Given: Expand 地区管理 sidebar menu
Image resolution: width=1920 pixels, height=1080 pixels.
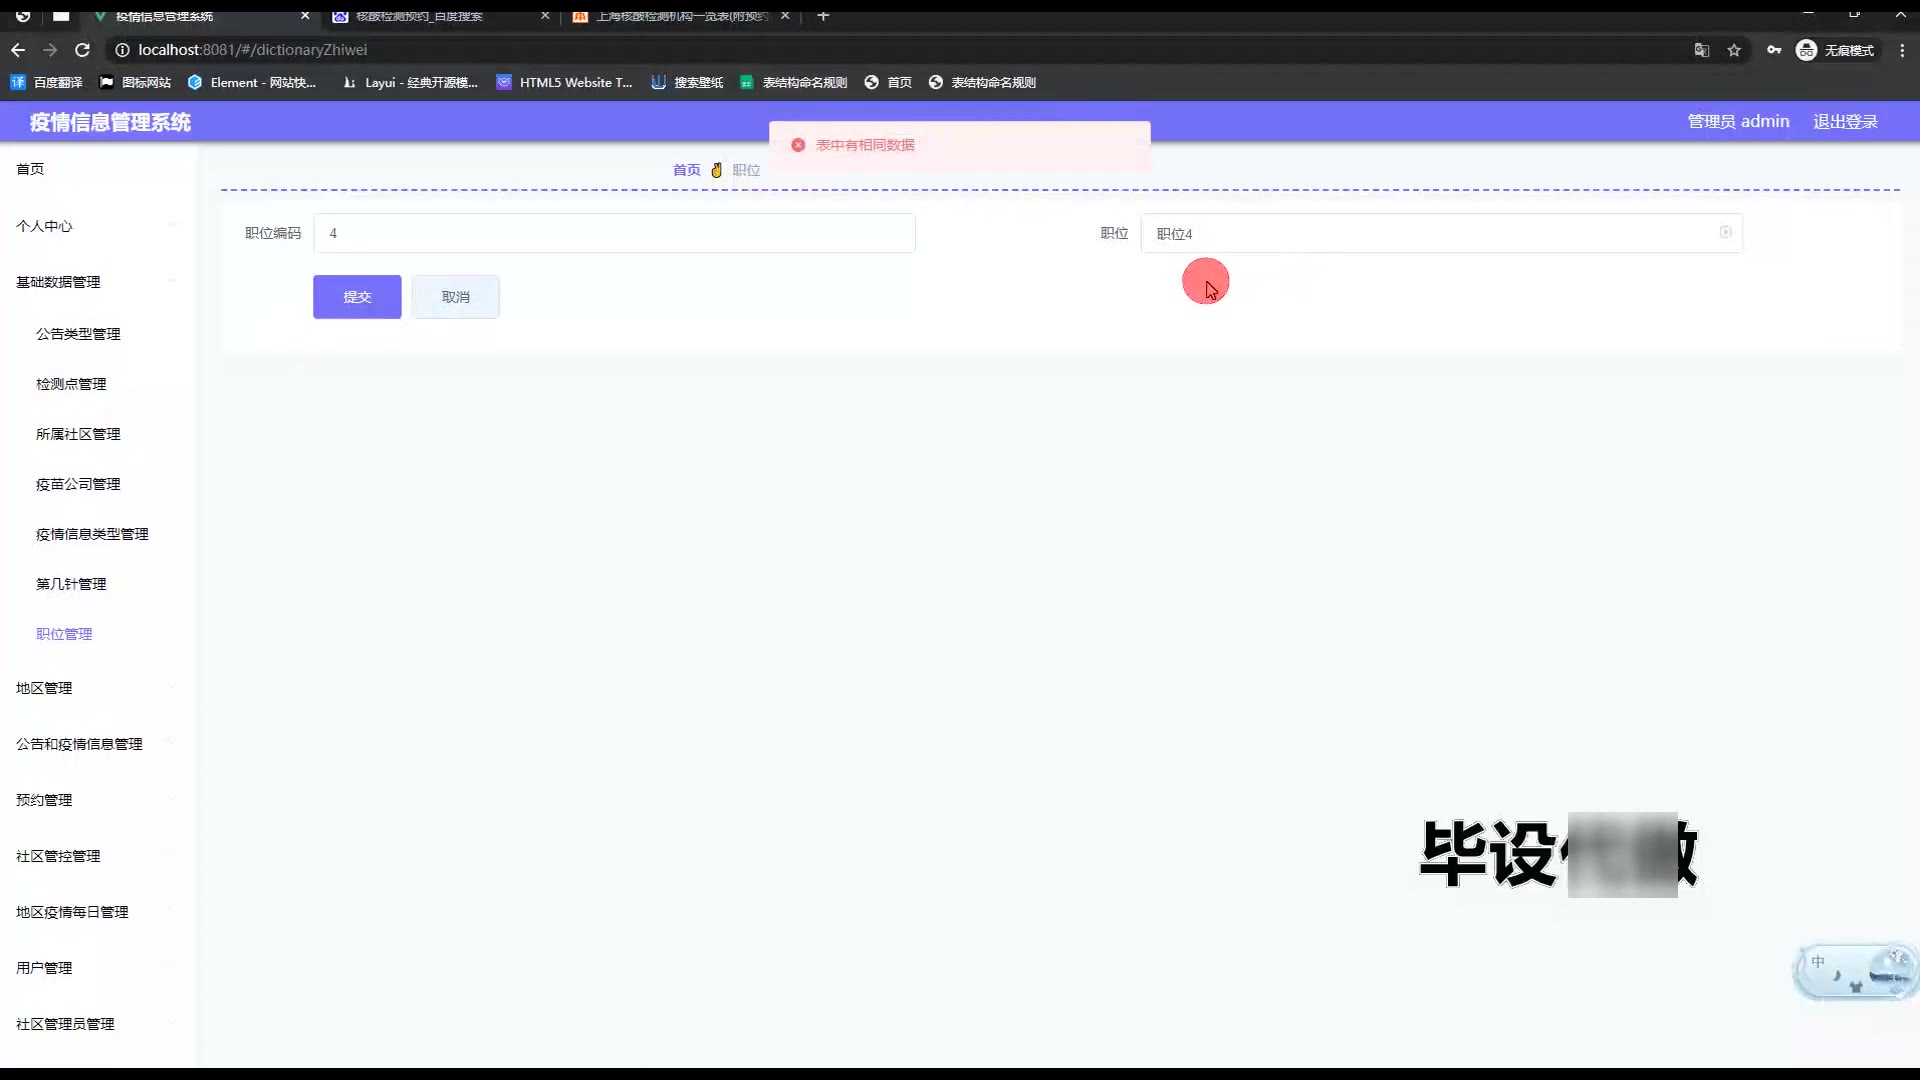Looking at the screenshot, I should tap(98, 688).
